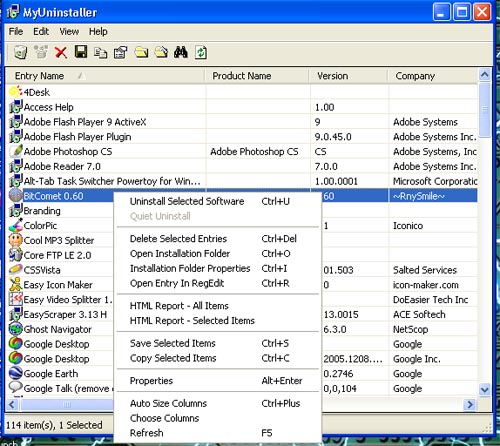Click the Refresh toolbar icon
This screenshot has height=446, width=500.
(x=201, y=52)
